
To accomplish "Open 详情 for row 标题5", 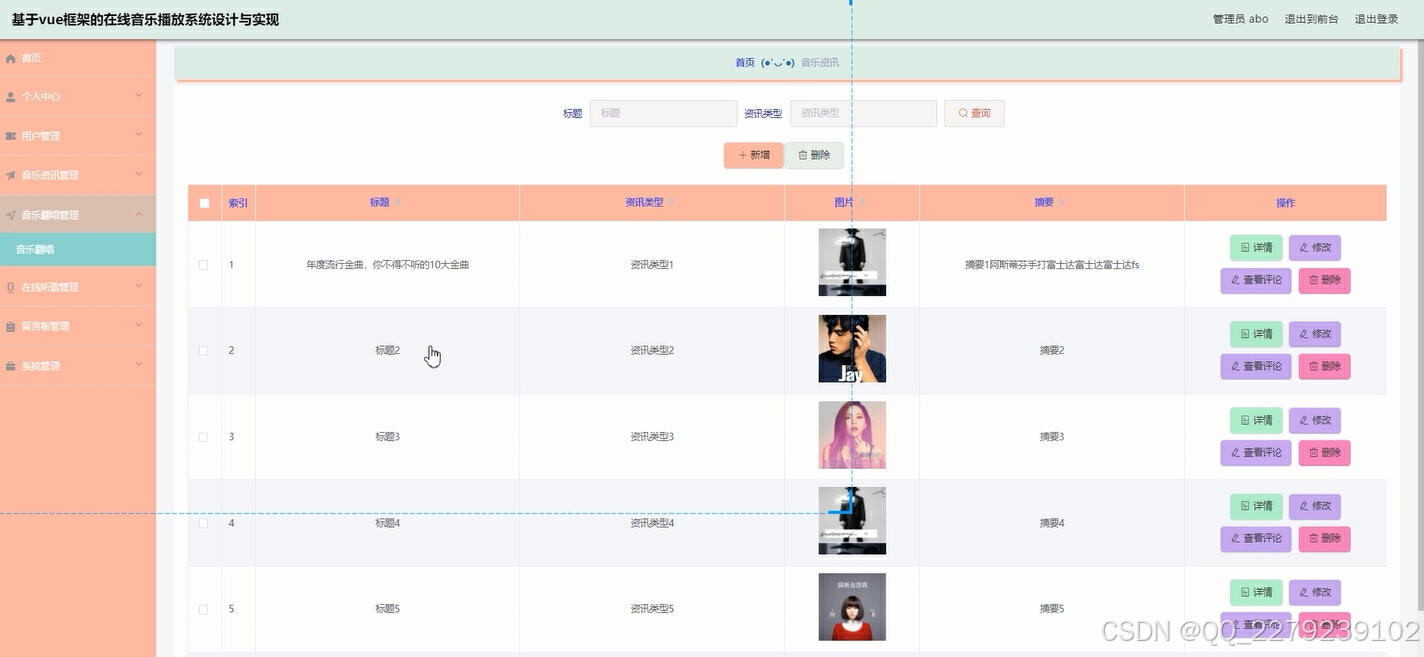I will pos(1256,592).
